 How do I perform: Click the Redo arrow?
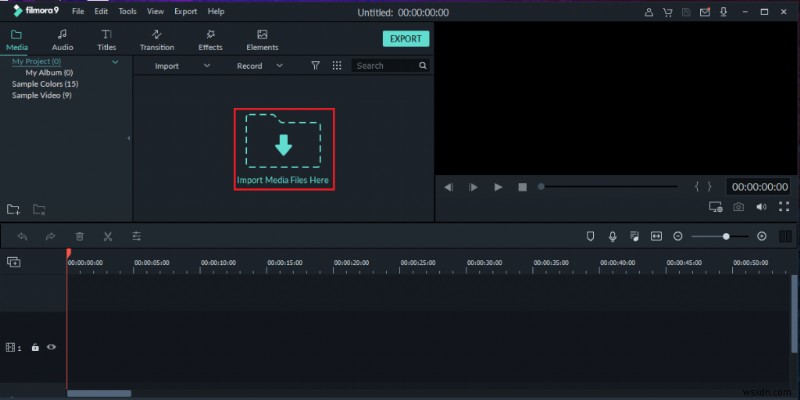[51, 236]
